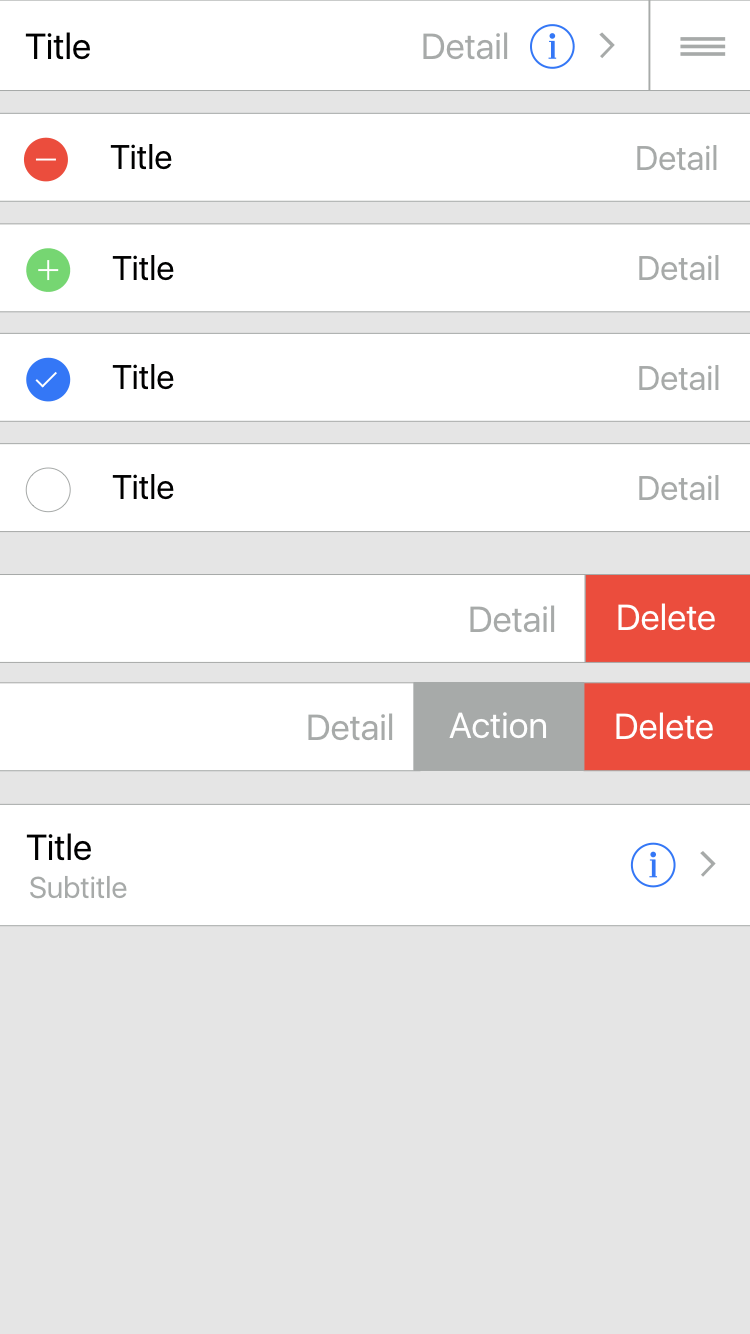Tap Title text next to red minus icon
The width and height of the screenshot is (750, 1334).
[x=141, y=157]
